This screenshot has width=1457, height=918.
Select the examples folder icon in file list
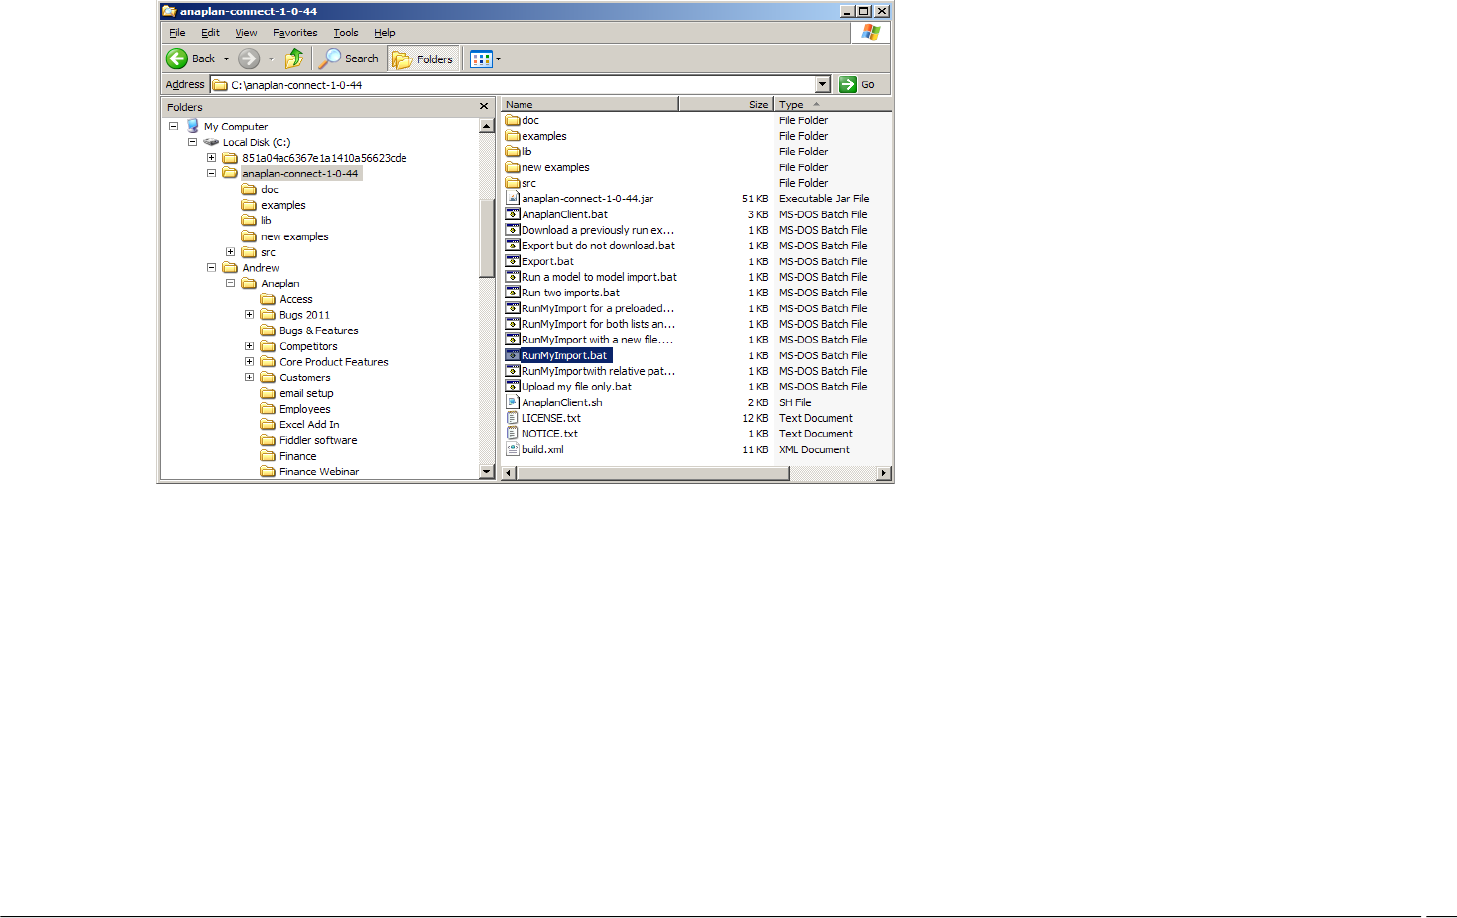[x=513, y=136]
